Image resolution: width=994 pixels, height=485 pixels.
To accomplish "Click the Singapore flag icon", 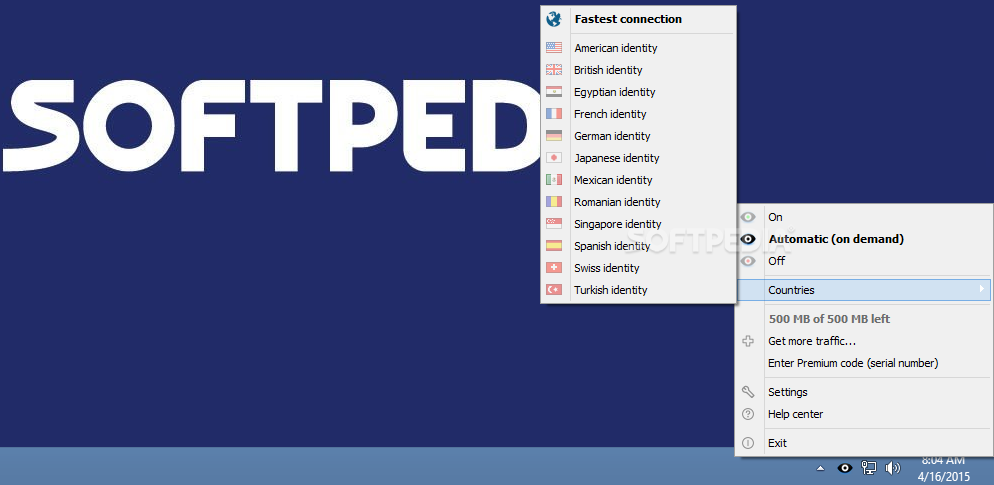I will [x=553, y=224].
